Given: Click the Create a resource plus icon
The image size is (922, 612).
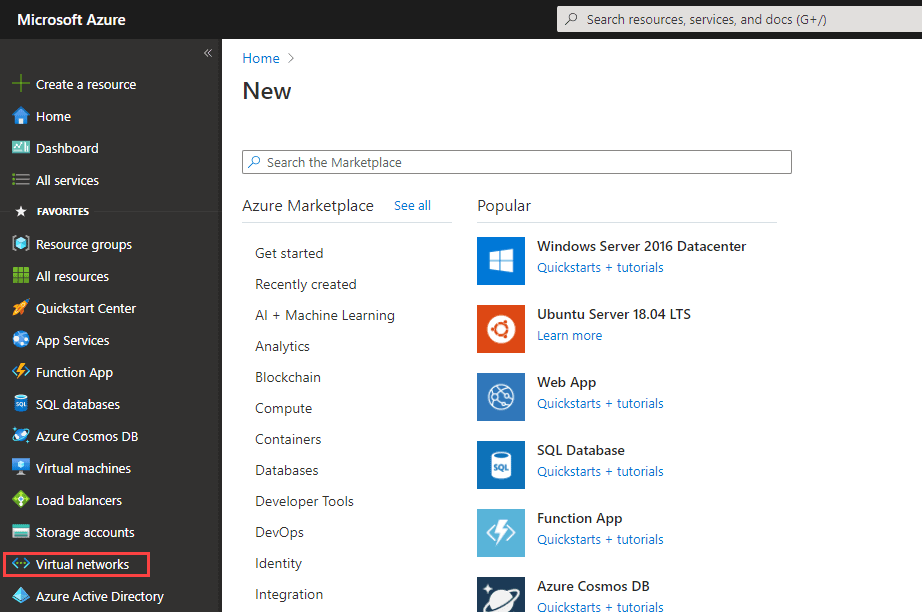Looking at the screenshot, I should tap(20, 84).
